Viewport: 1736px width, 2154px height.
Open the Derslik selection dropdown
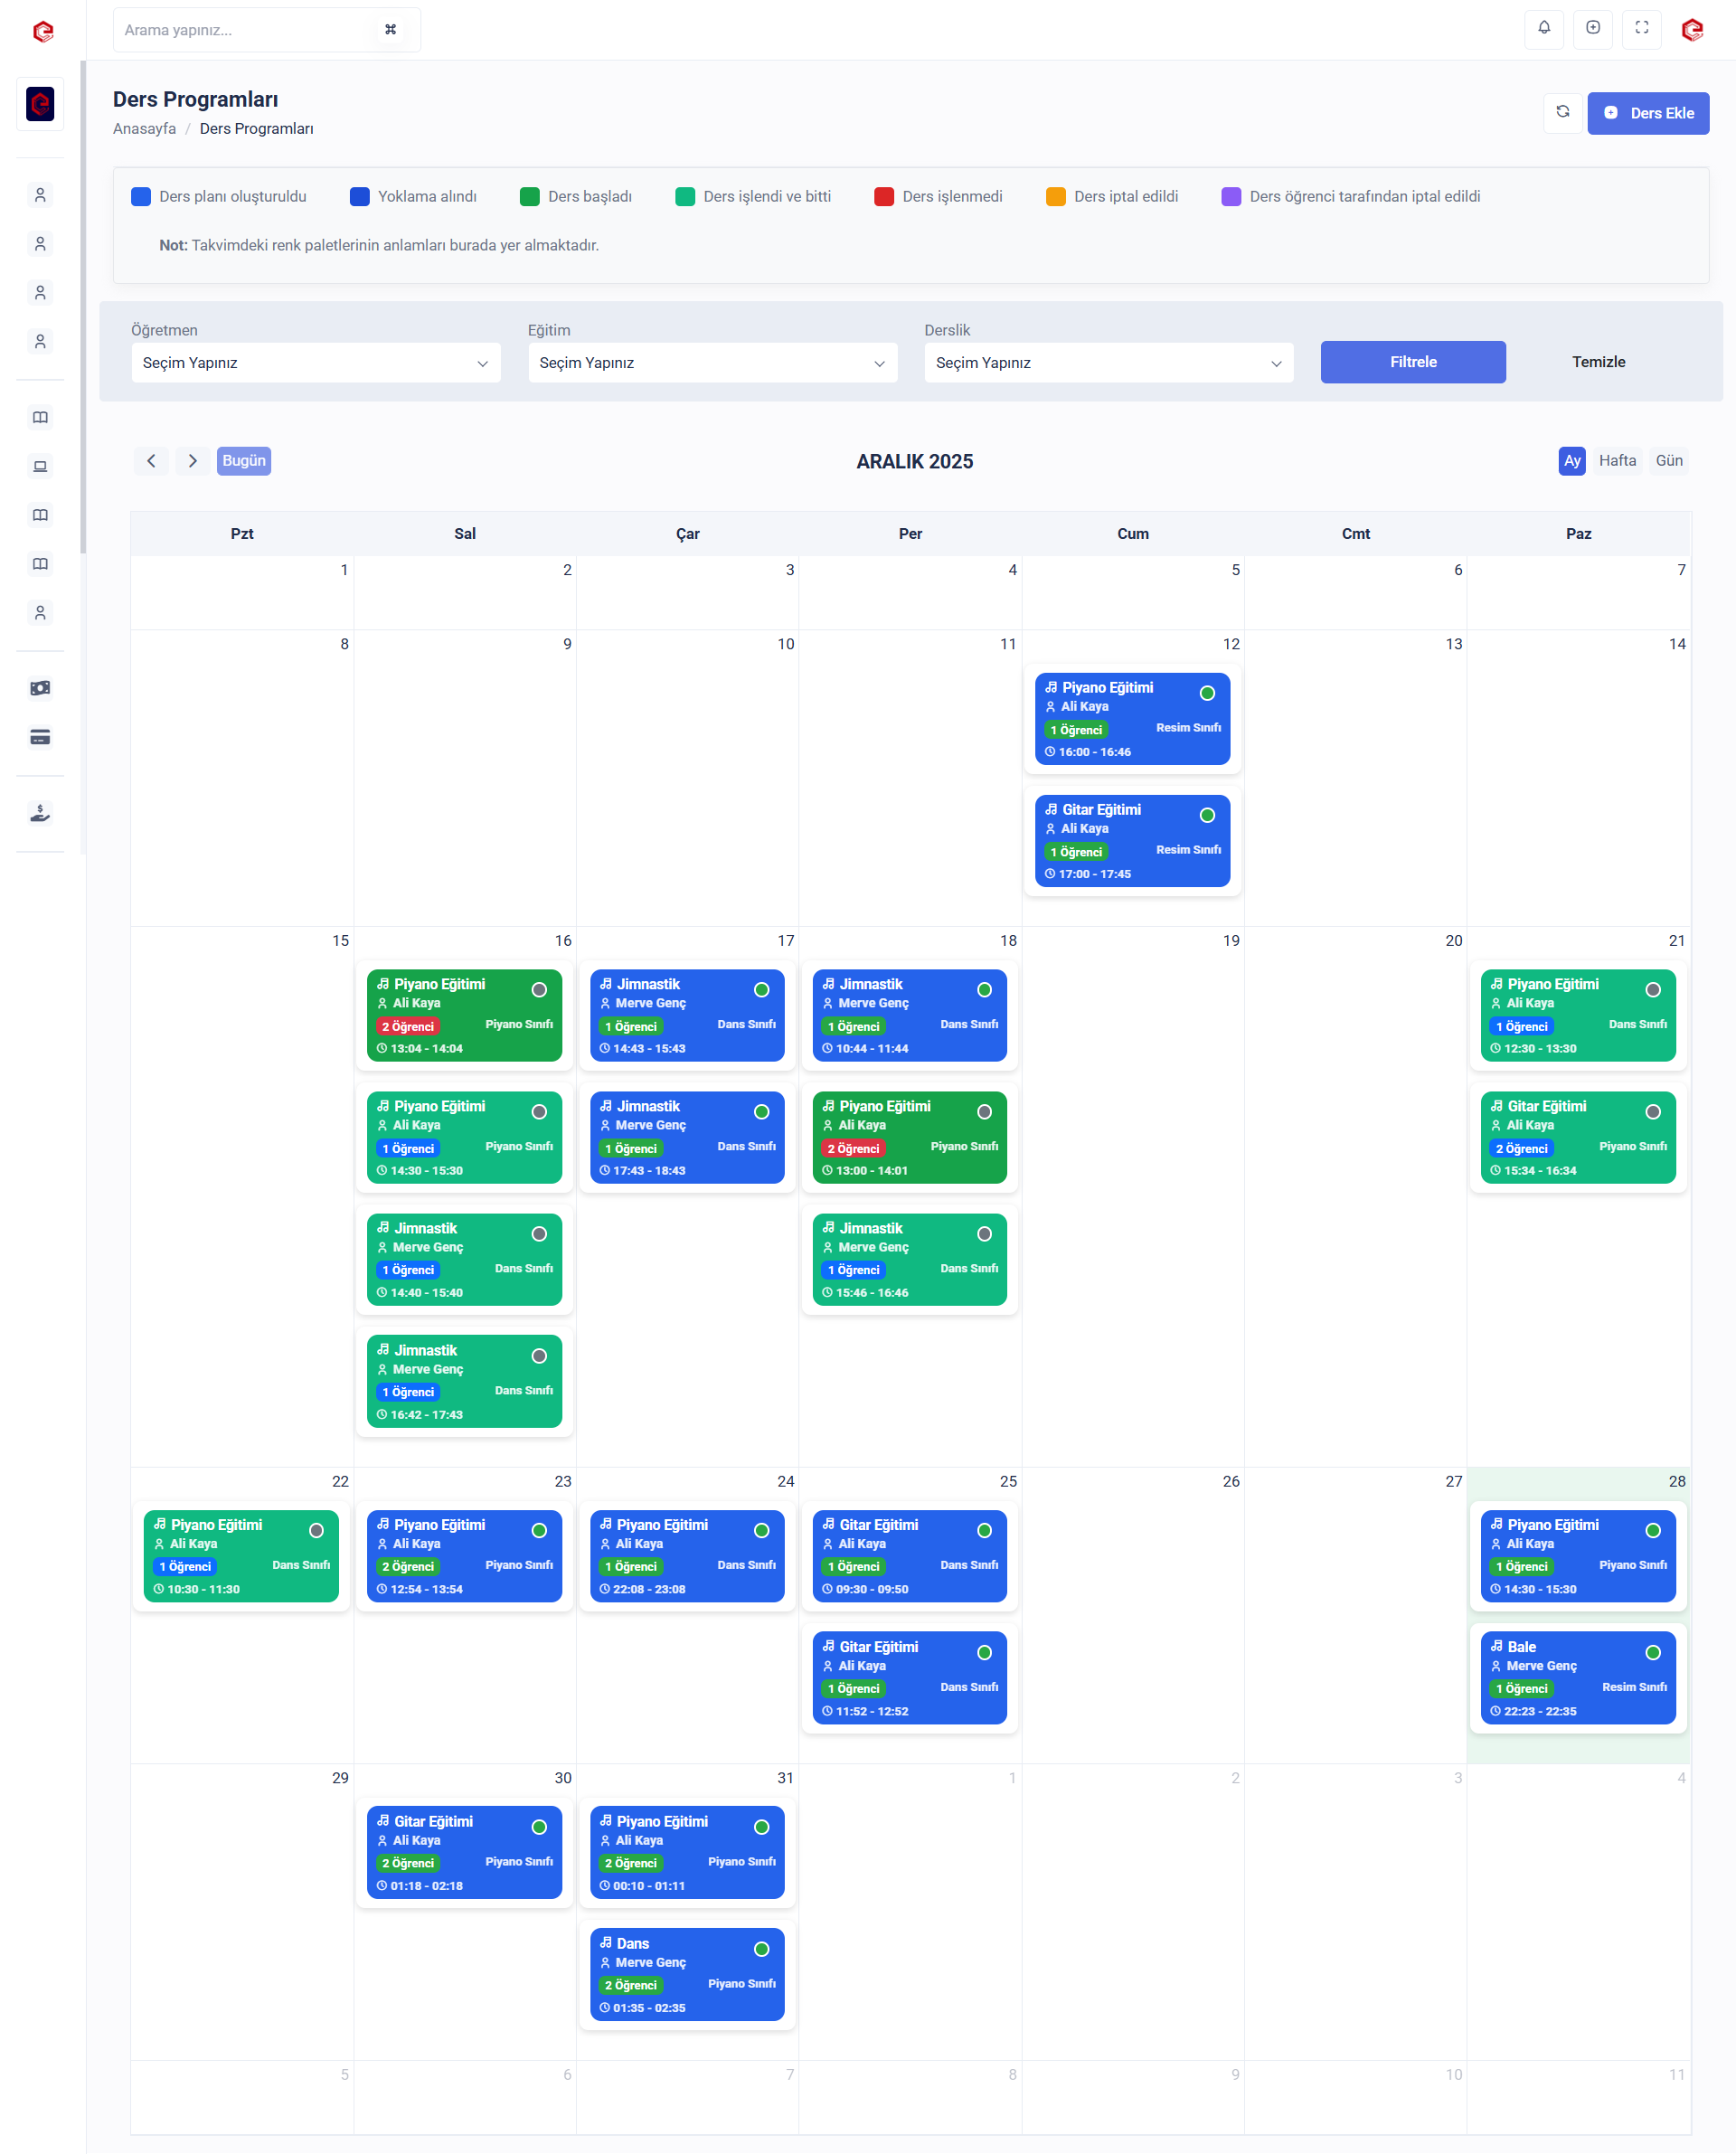click(1108, 363)
